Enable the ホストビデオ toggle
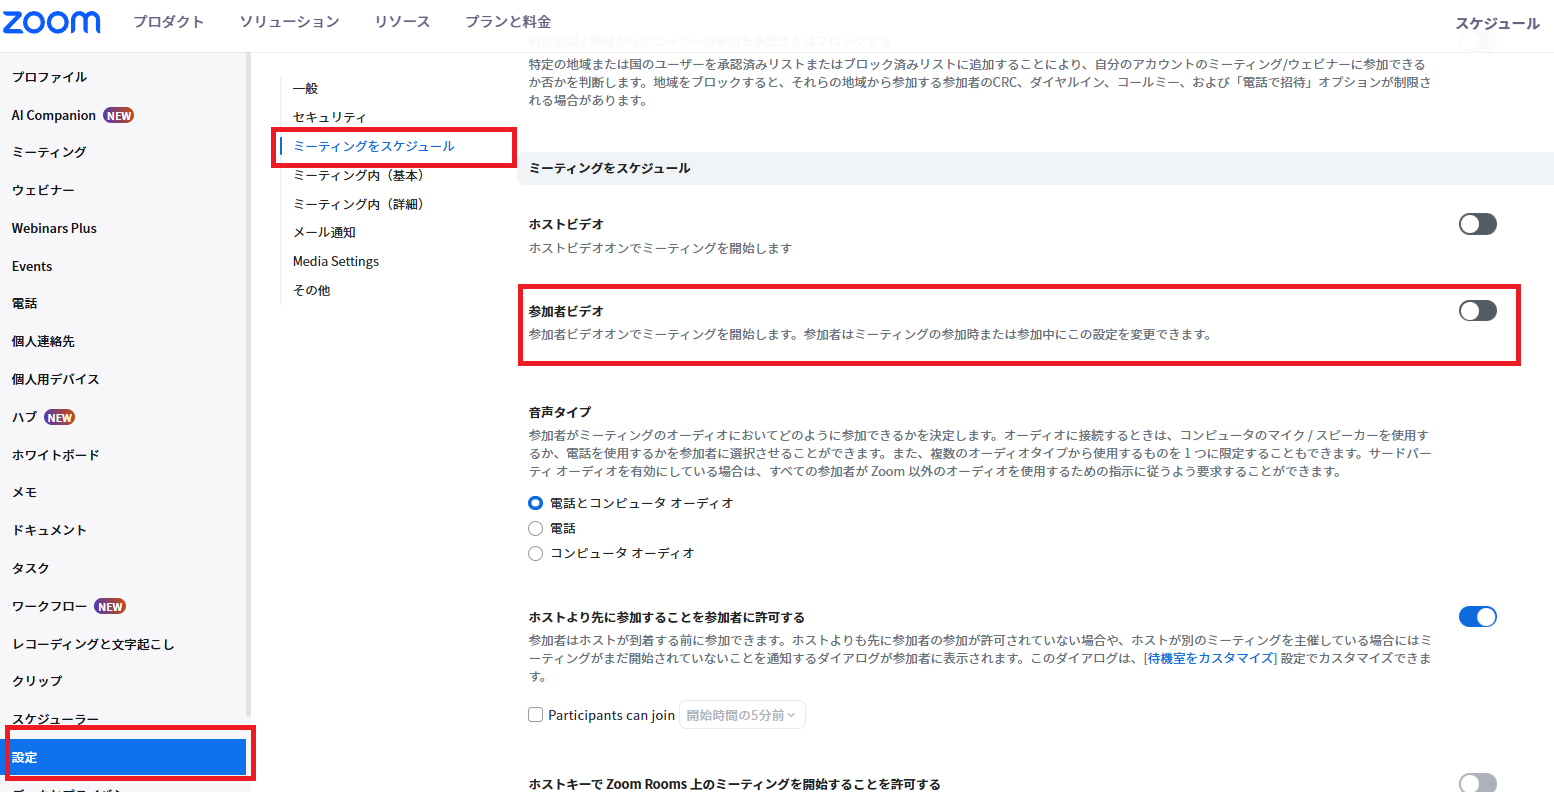 click(1477, 224)
